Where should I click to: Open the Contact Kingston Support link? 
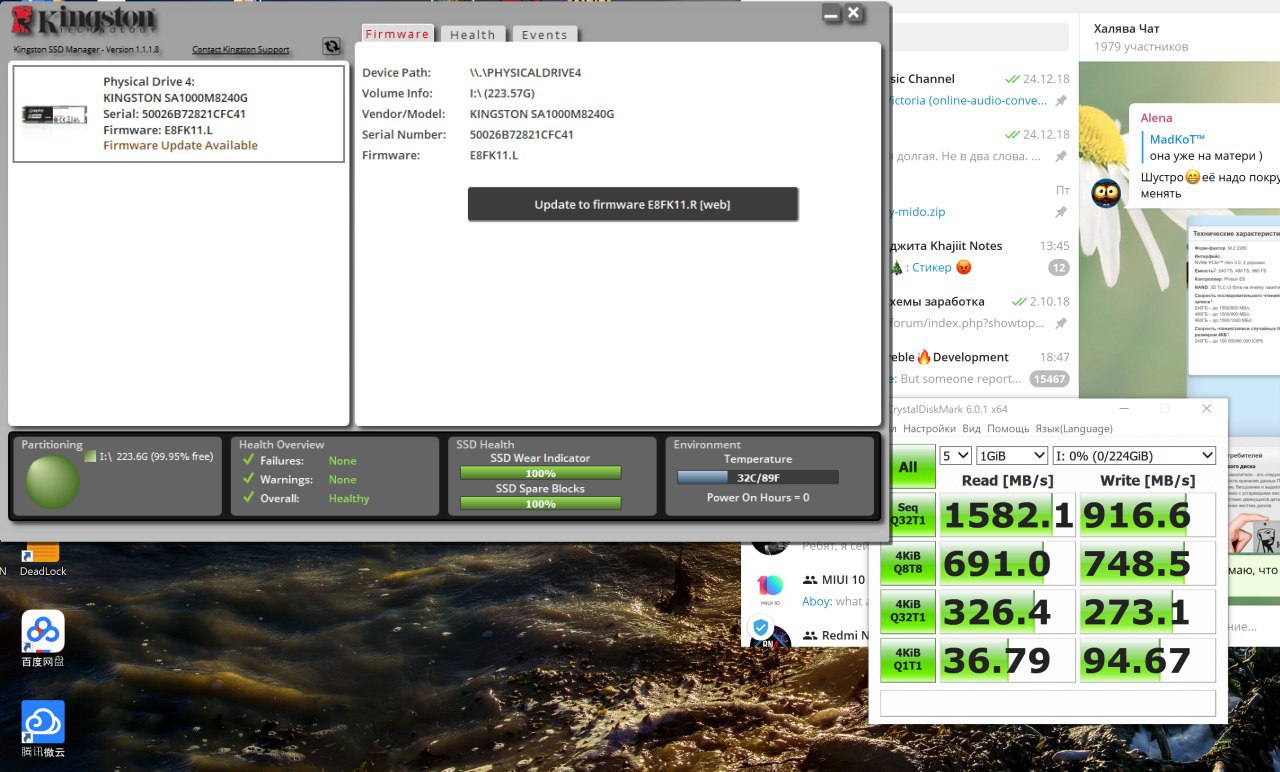point(240,49)
